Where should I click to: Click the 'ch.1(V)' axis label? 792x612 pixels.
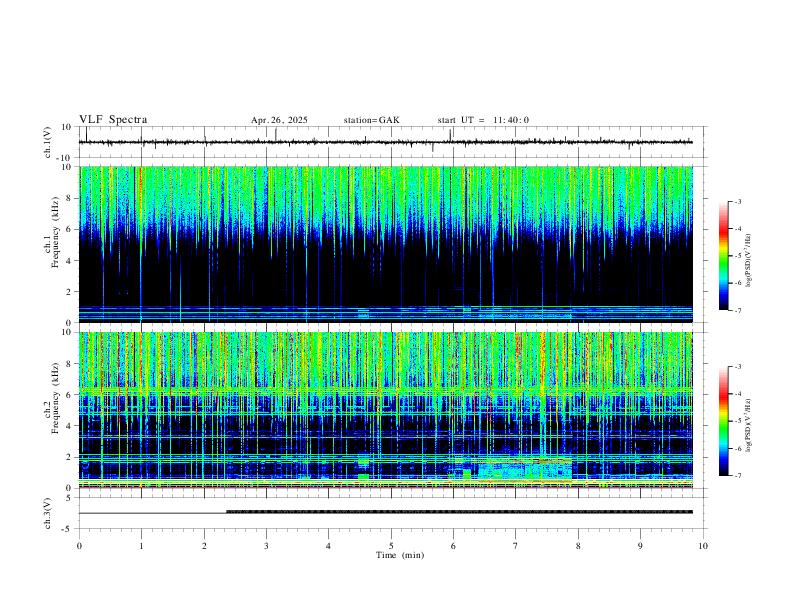(x=48, y=142)
